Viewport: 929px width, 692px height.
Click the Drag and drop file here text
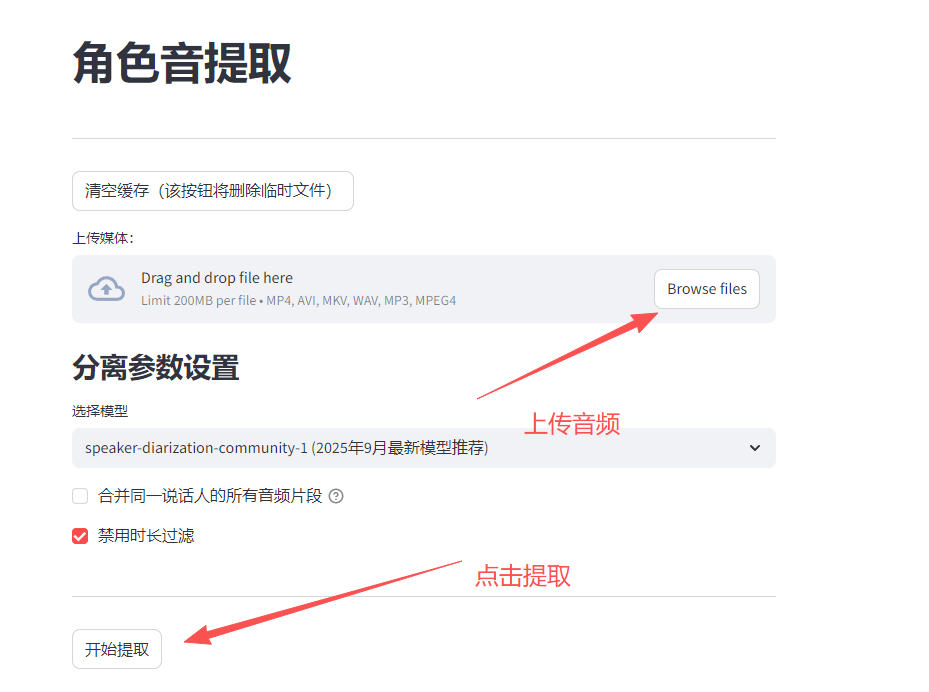(x=217, y=278)
